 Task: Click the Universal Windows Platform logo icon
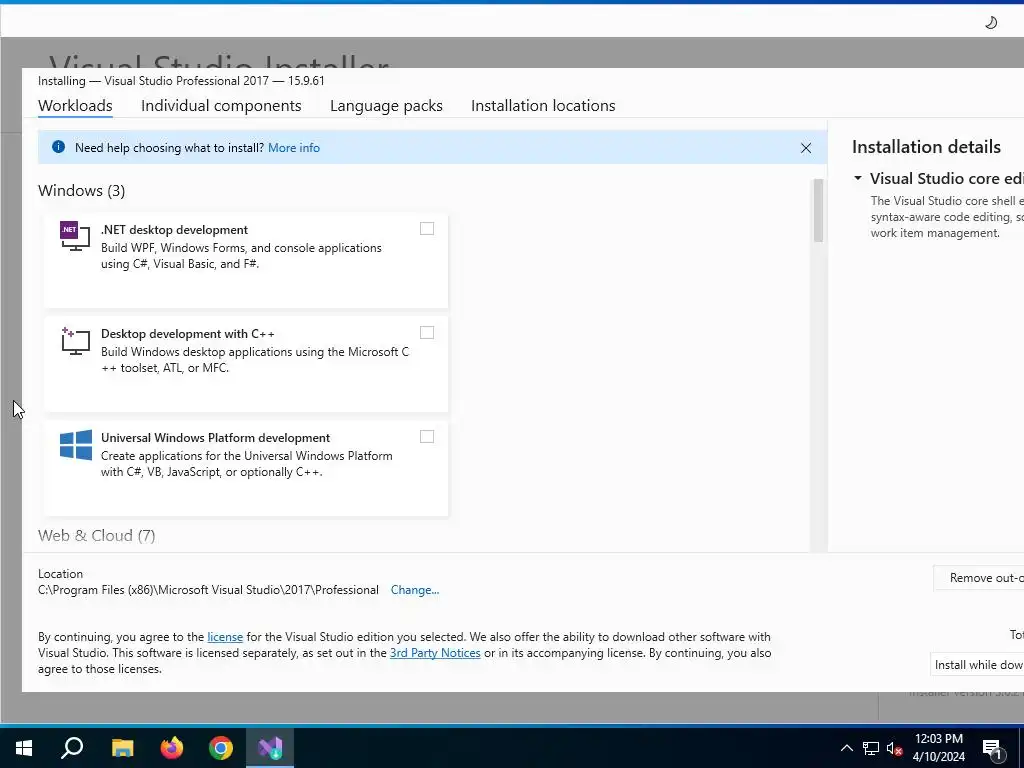click(76, 445)
